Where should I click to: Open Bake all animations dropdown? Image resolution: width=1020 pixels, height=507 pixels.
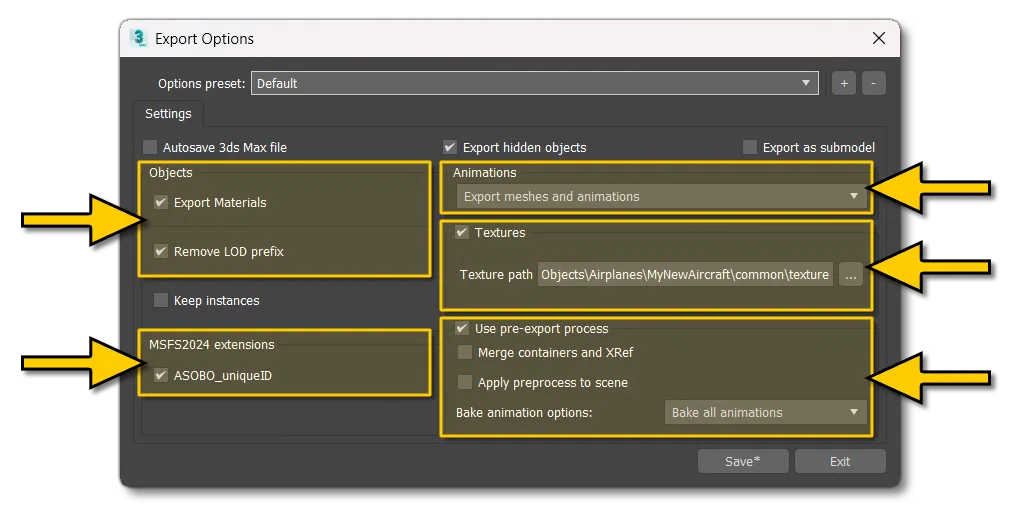tap(766, 413)
